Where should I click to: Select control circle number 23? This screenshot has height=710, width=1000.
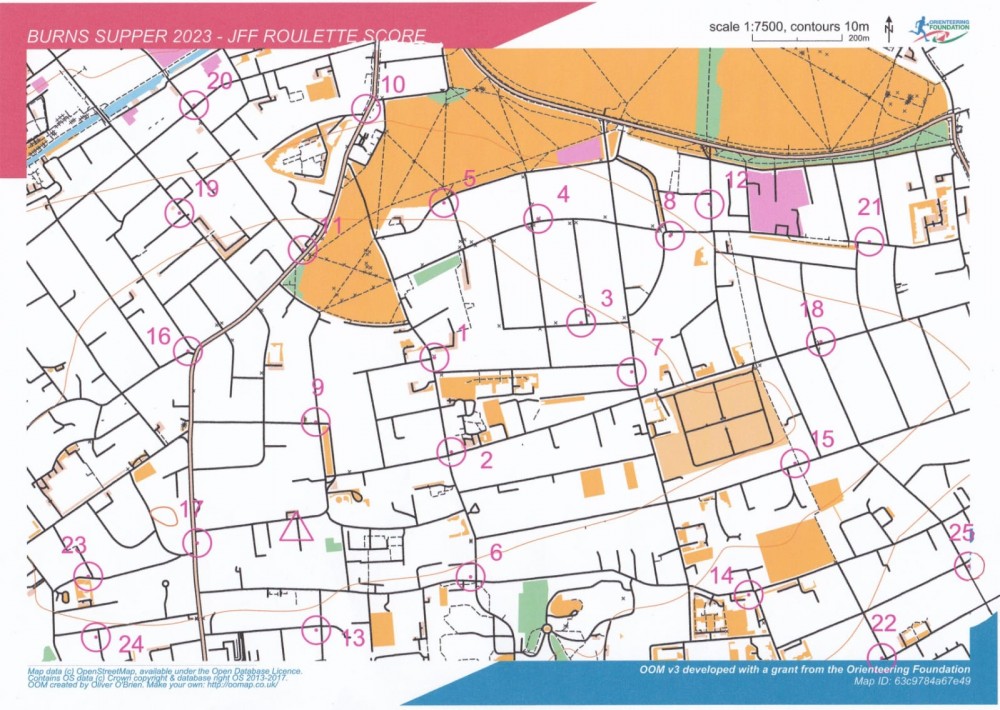pos(89,576)
